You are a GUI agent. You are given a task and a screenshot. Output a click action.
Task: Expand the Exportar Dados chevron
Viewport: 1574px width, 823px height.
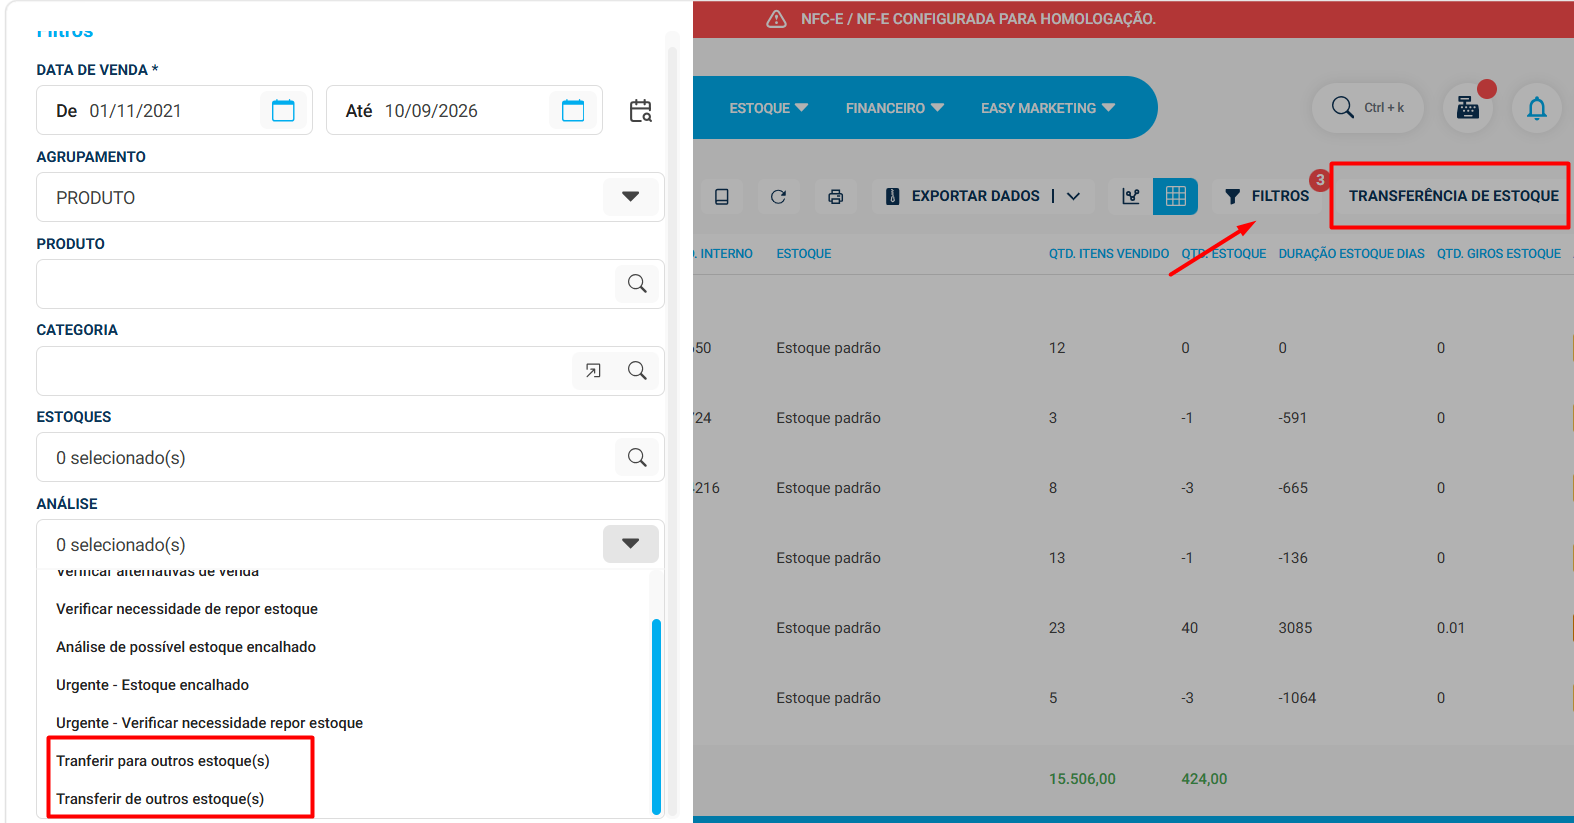(1073, 196)
